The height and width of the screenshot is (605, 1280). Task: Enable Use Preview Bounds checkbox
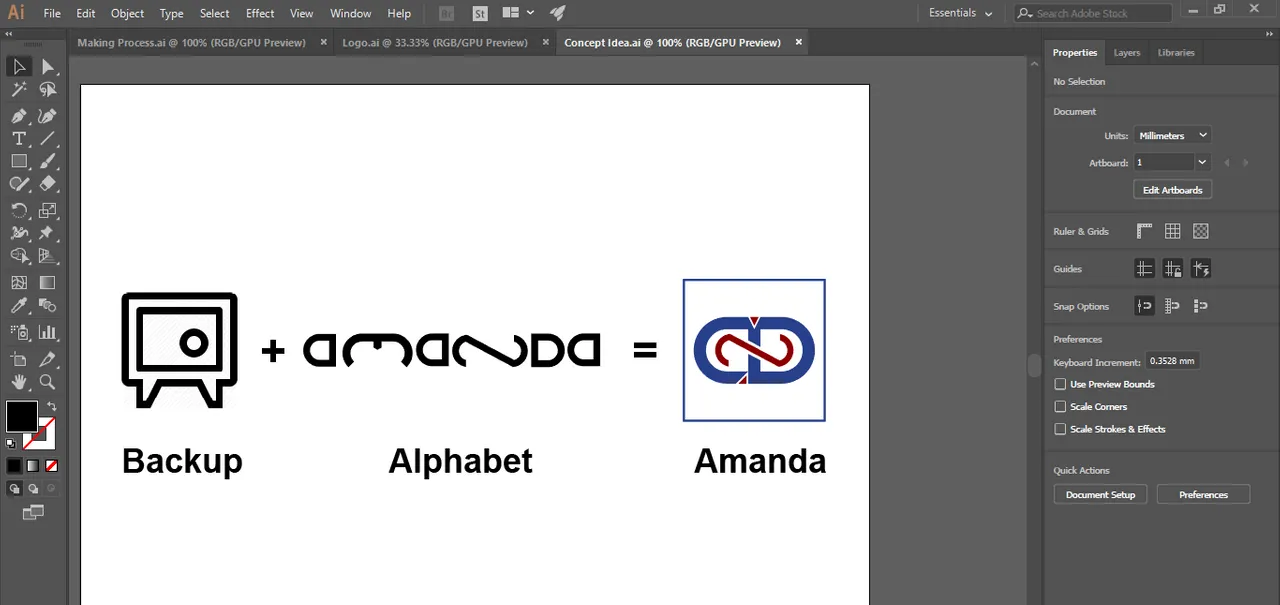pyautogui.click(x=1060, y=384)
